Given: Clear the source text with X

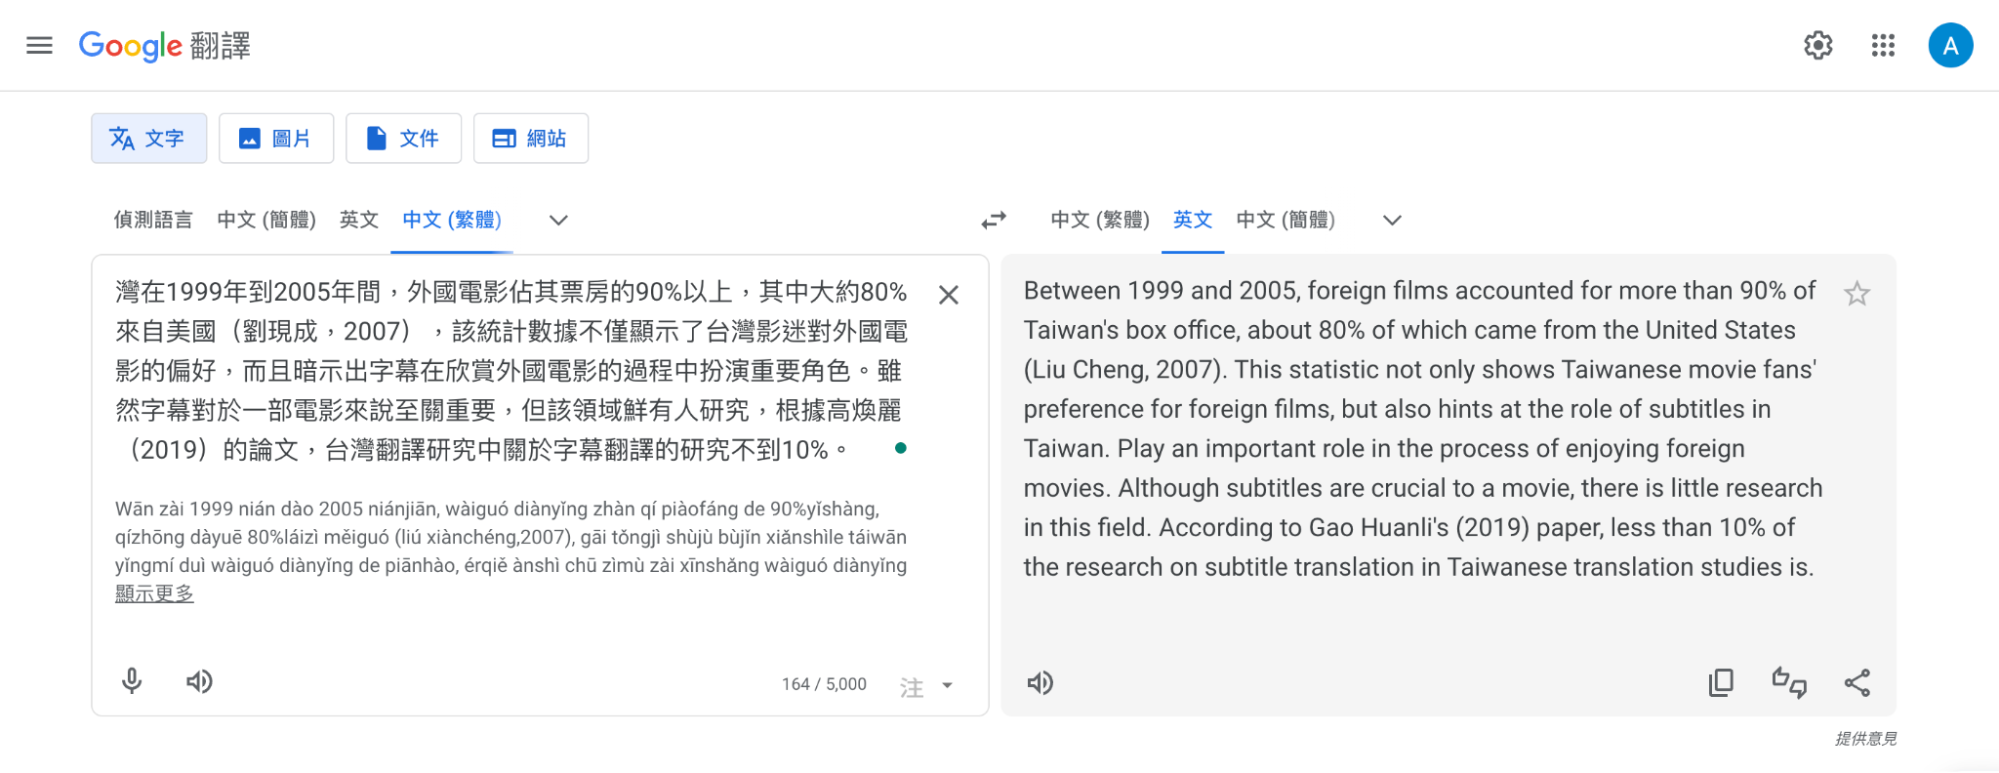Looking at the screenshot, I should pyautogui.click(x=949, y=295).
